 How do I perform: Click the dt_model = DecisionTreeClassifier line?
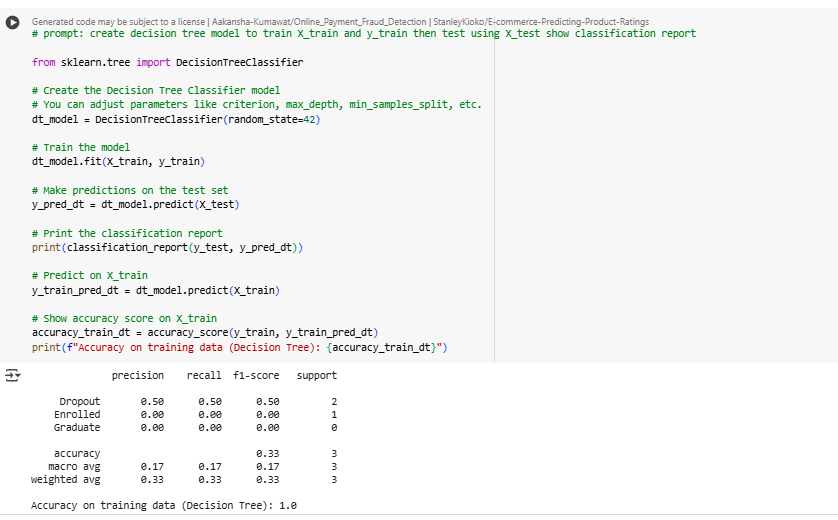(x=176, y=120)
